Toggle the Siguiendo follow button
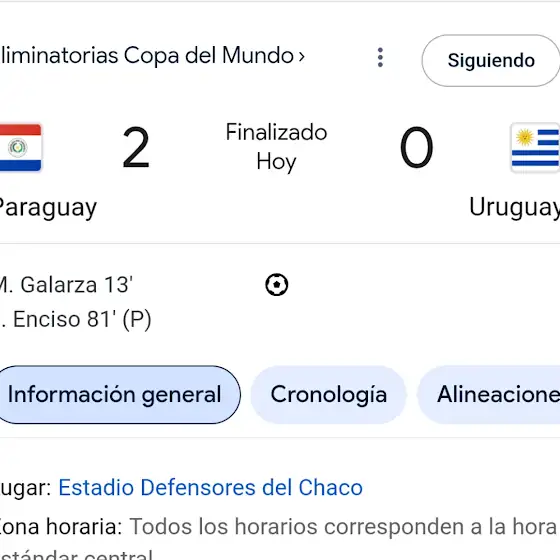 (x=491, y=60)
